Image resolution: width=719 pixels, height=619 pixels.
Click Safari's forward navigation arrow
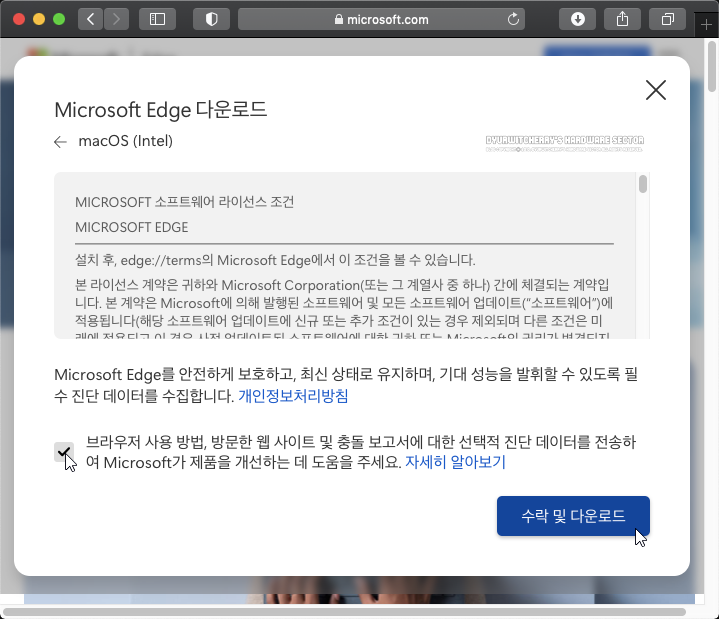coord(116,19)
